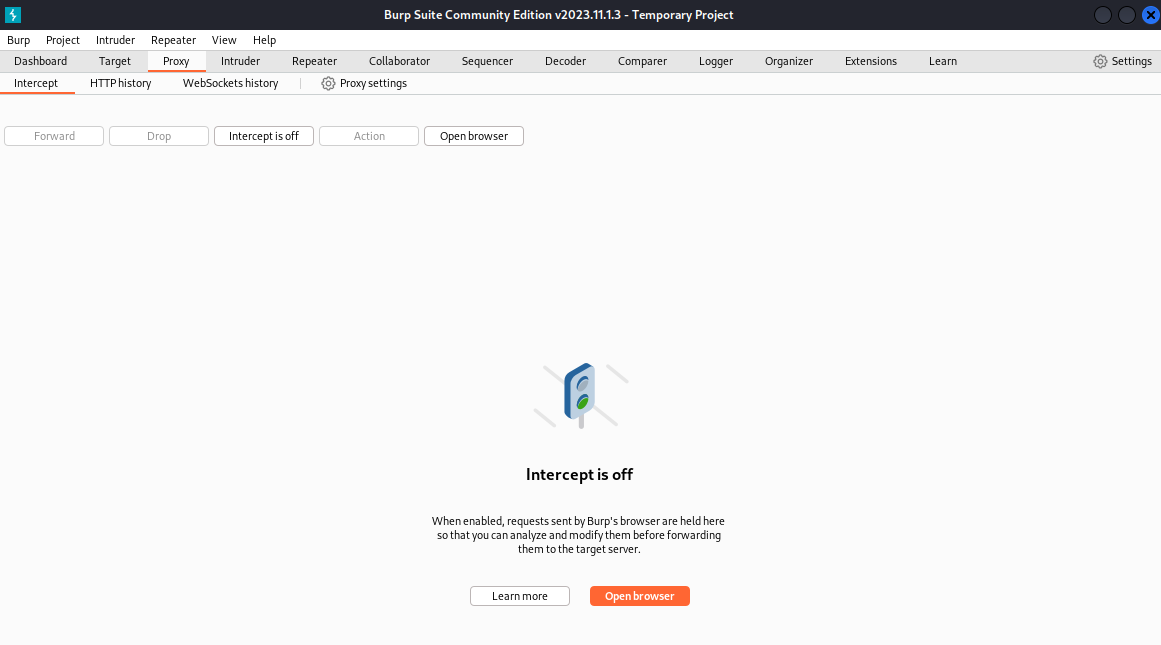Turn intercept on with the Intercept is off toggle
The width and height of the screenshot is (1161, 645).
263,135
